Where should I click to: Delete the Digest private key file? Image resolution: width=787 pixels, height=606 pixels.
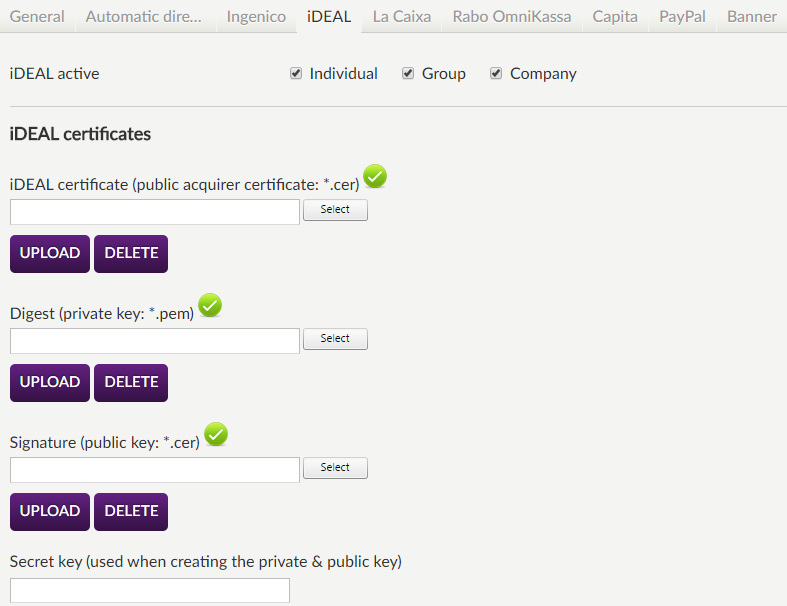click(x=131, y=383)
